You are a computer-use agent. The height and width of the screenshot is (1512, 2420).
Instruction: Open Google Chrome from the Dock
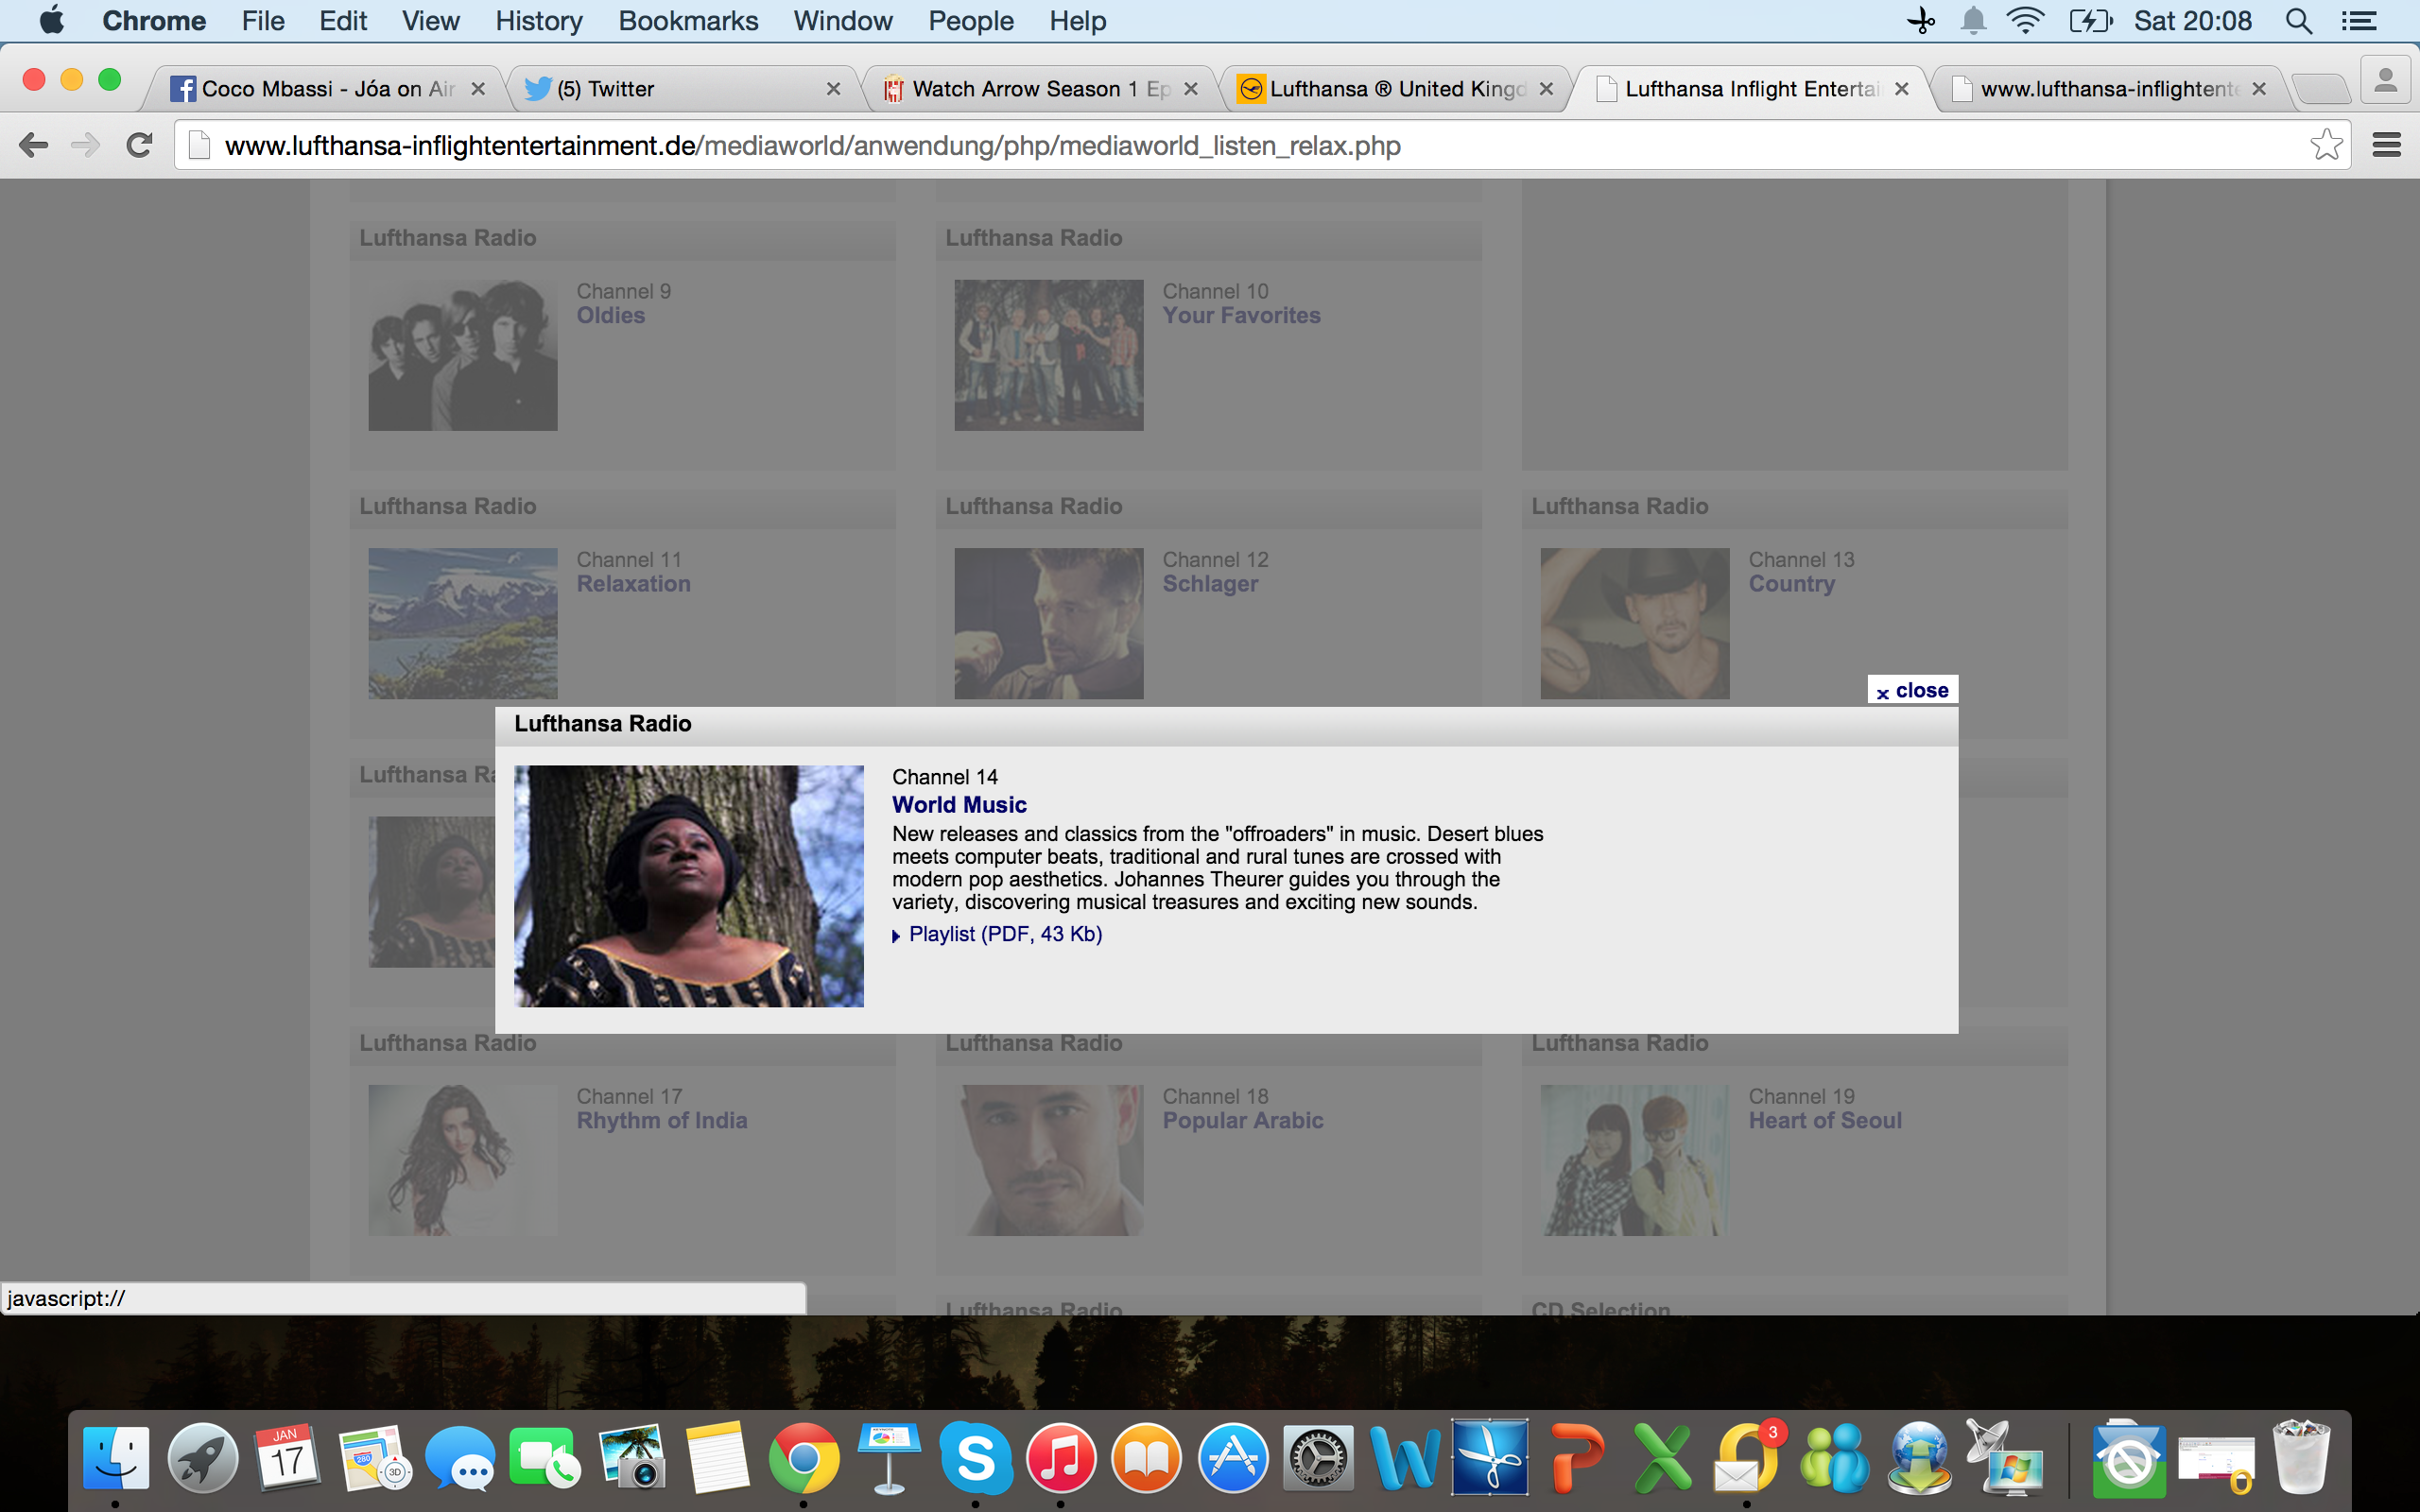click(x=803, y=1457)
